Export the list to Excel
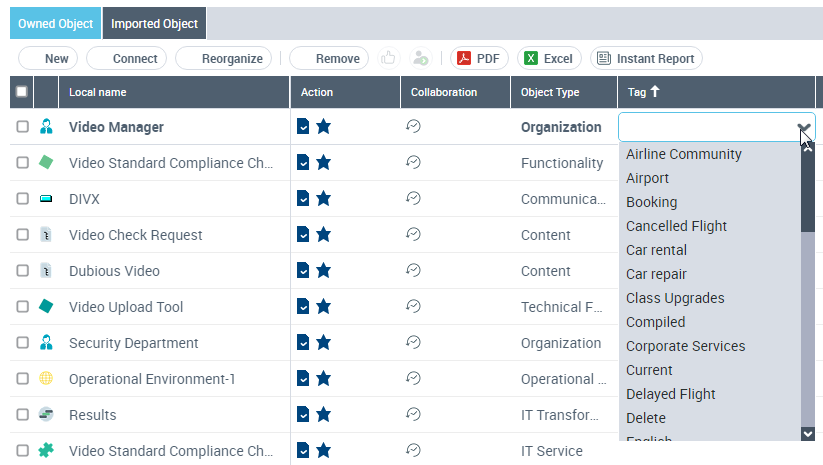Viewport: 823px width, 465px height. pos(549,59)
